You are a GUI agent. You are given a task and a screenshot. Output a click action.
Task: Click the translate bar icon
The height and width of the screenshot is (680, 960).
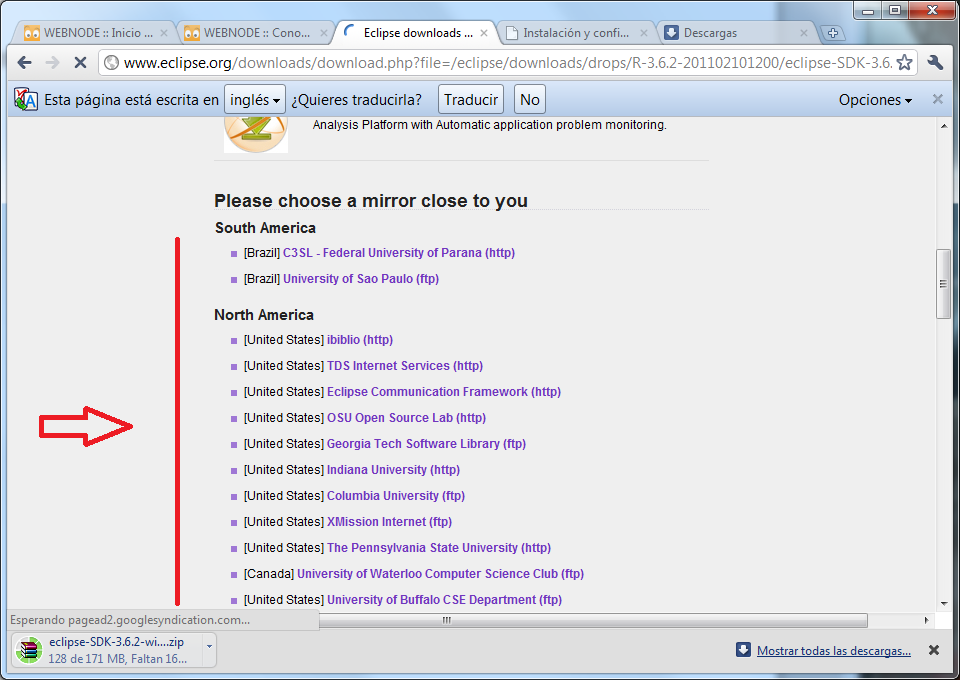(x=26, y=99)
